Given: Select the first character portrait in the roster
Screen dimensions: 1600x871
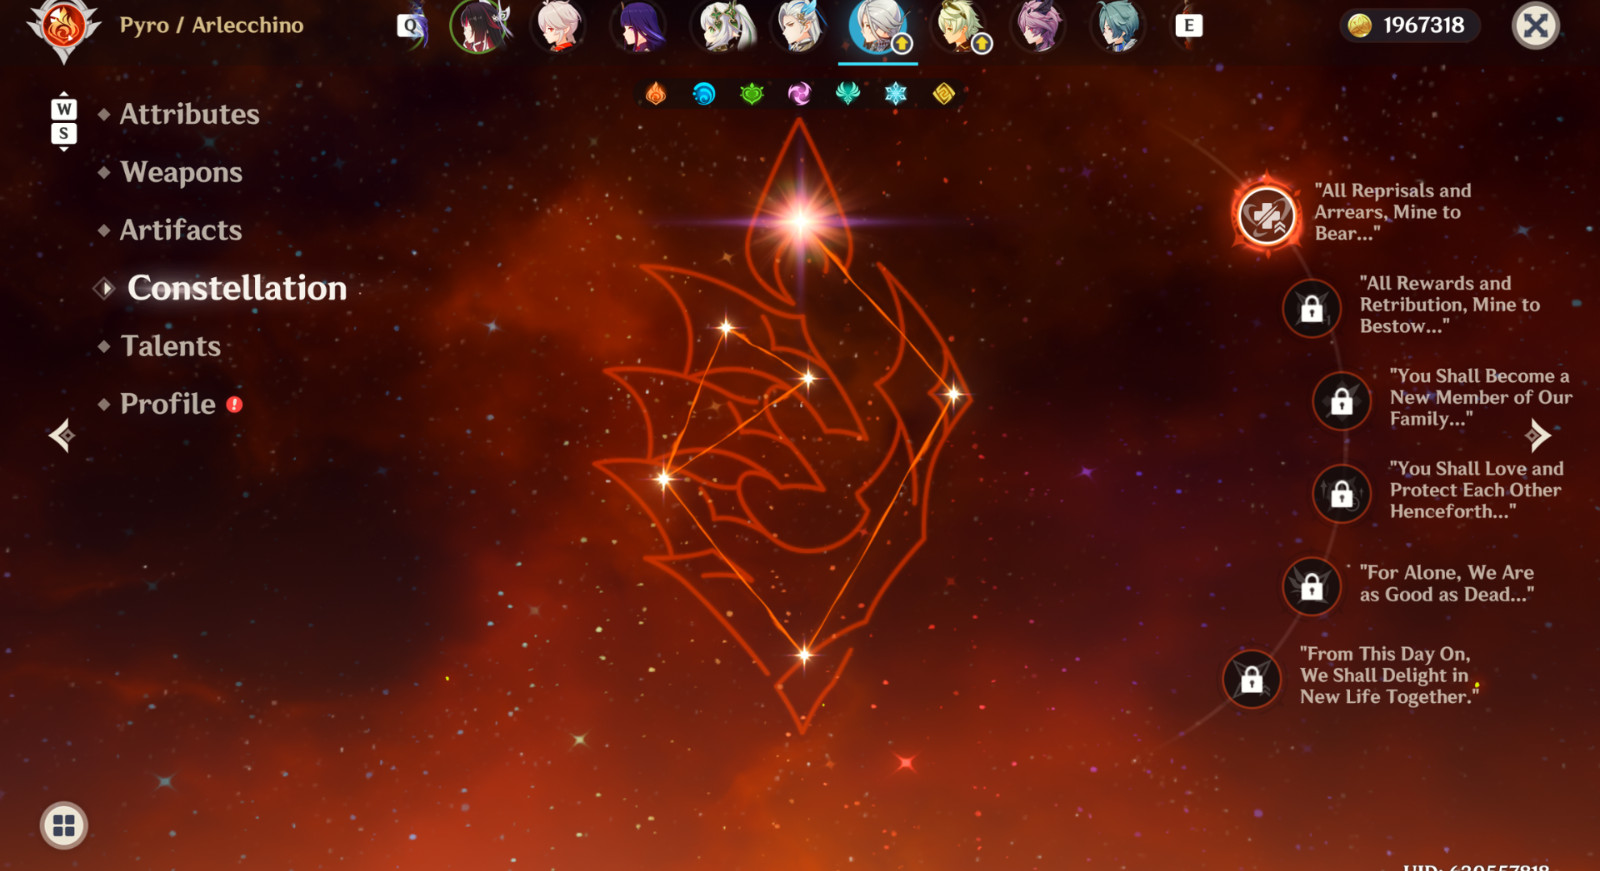Looking at the screenshot, I should click(x=481, y=26).
